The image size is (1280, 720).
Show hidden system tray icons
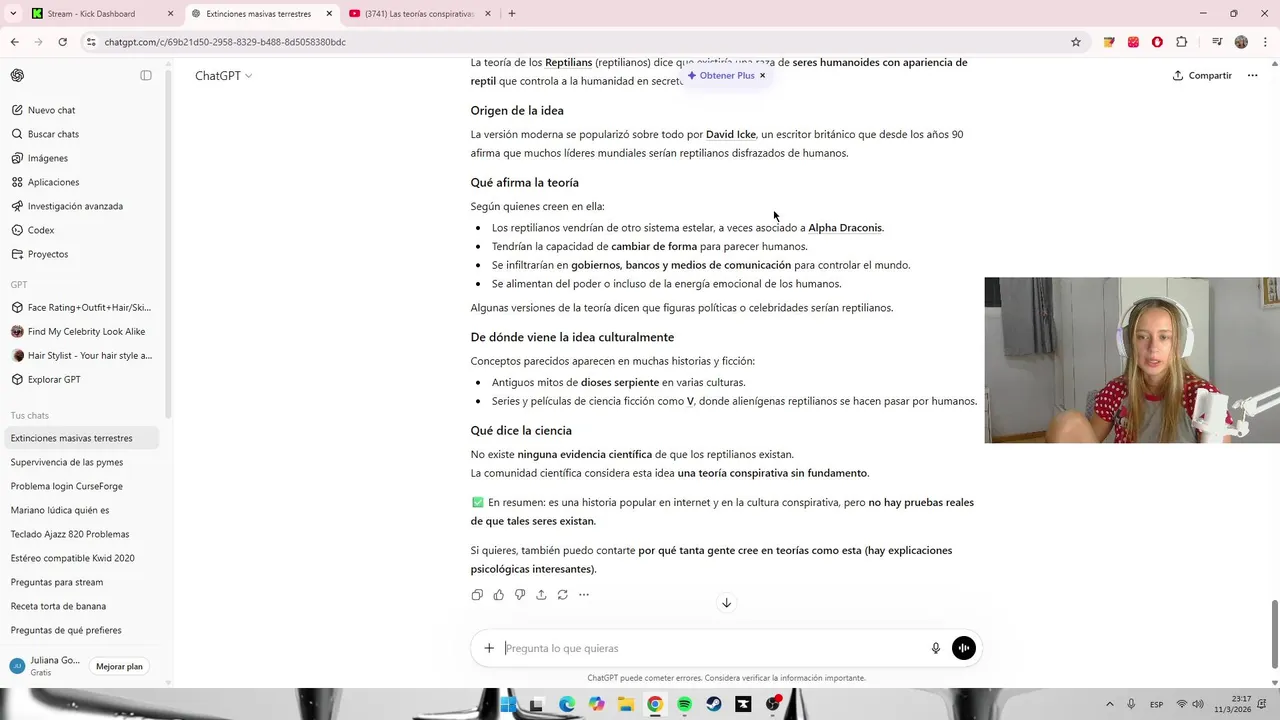click(x=1109, y=704)
